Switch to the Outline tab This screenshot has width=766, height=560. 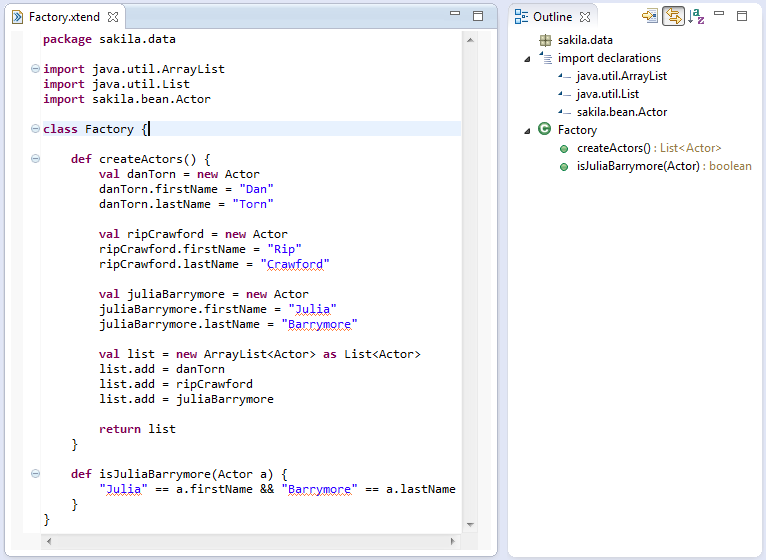click(551, 17)
